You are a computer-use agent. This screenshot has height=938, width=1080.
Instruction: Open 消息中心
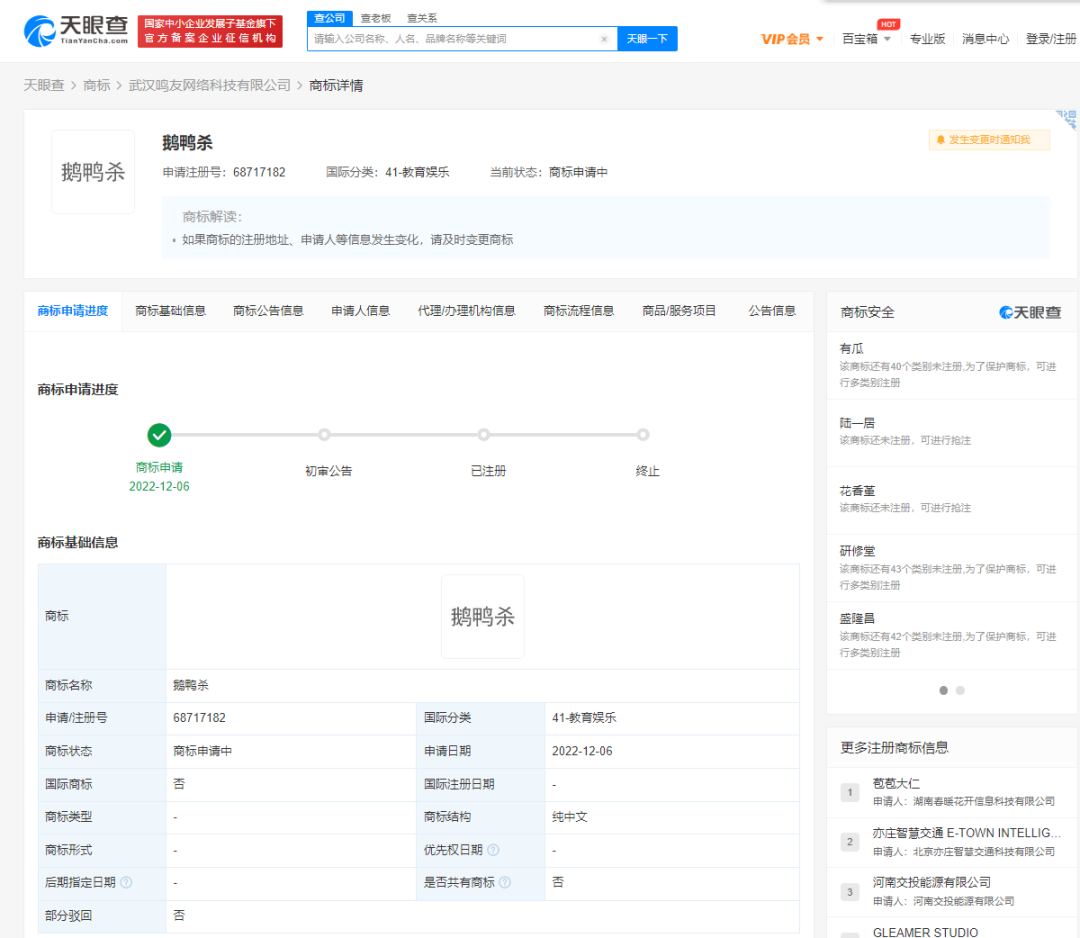coord(985,39)
